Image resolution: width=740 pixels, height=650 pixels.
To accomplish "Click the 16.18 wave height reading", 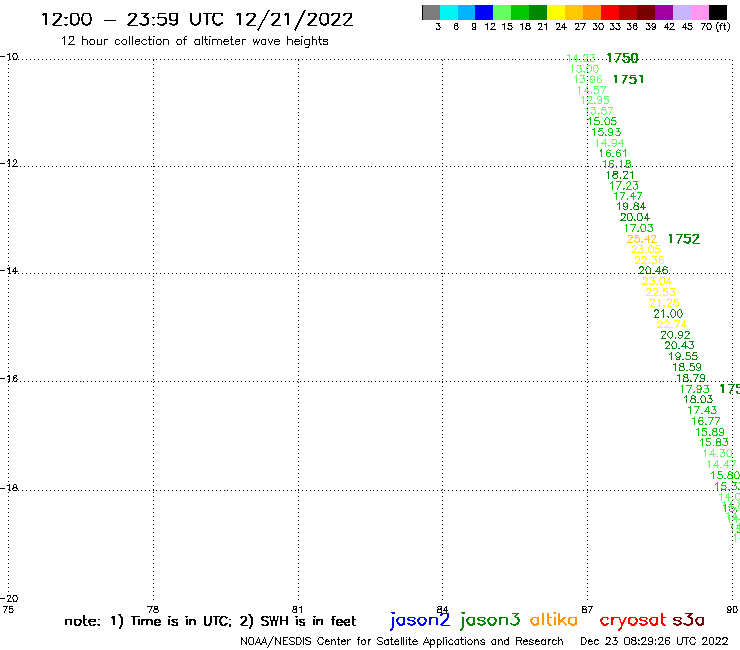I will pyautogui.click(x=617, y=164).
